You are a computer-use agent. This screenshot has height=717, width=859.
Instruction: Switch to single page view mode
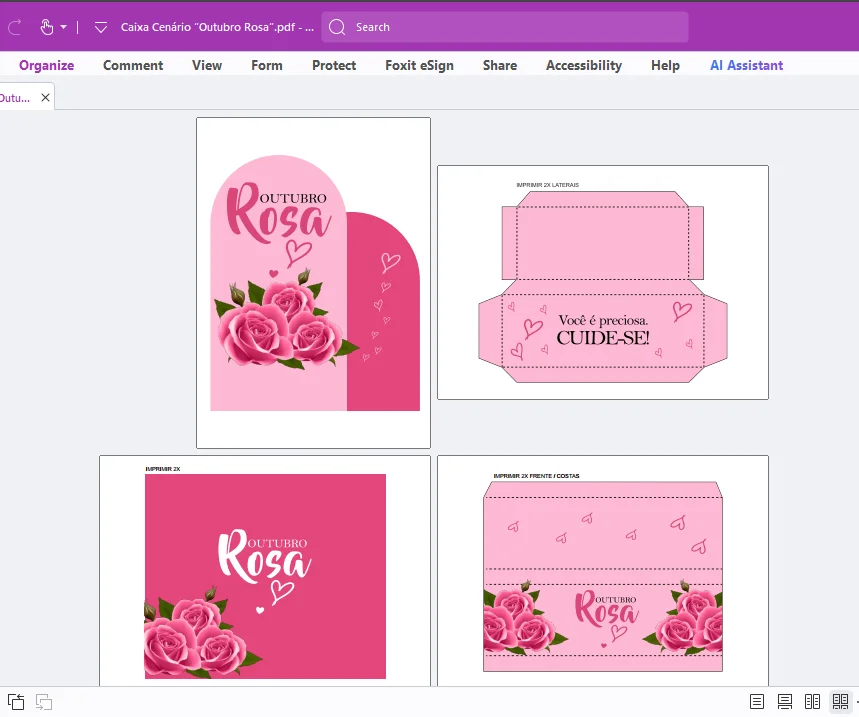pyautogui.click(x=757, y=702)
